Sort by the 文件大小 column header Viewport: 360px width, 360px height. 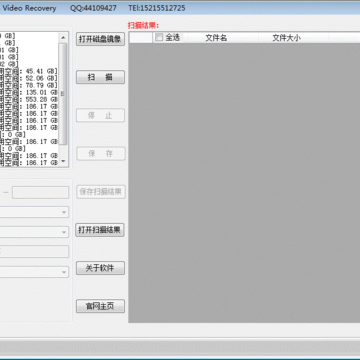286,38
